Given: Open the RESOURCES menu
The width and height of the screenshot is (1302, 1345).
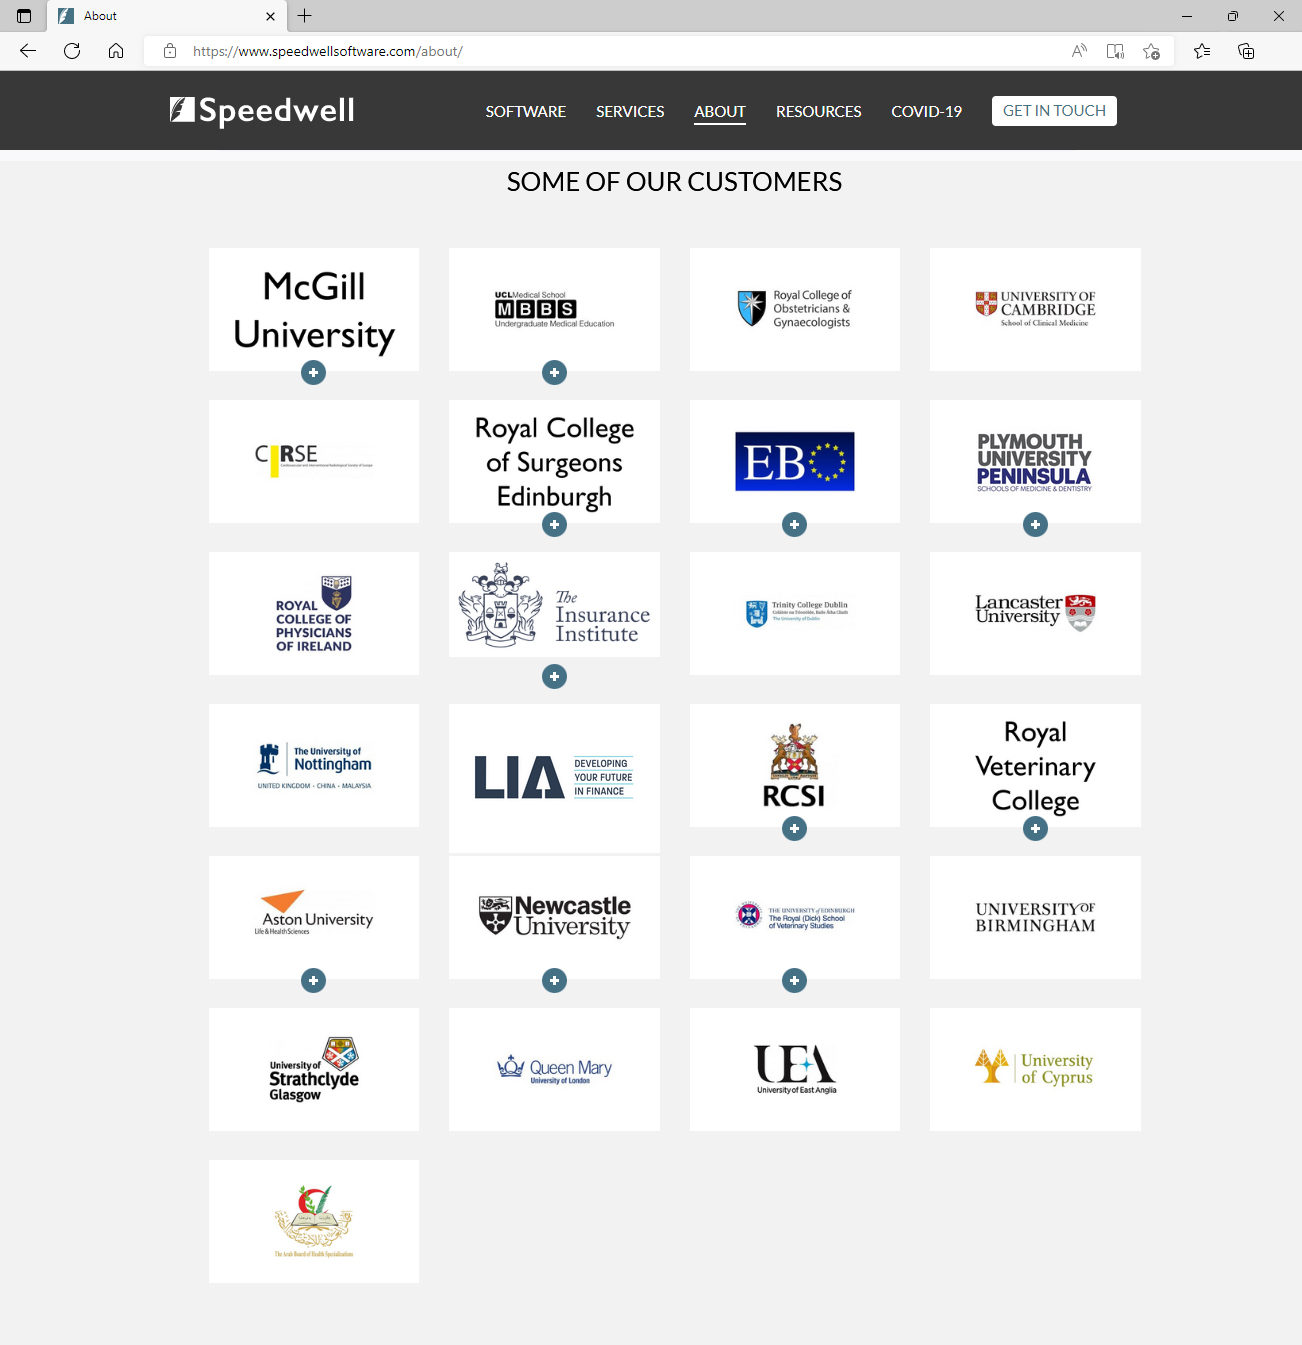Looking at the screenshot, I should pyautogui.click(x=819, y=111).
